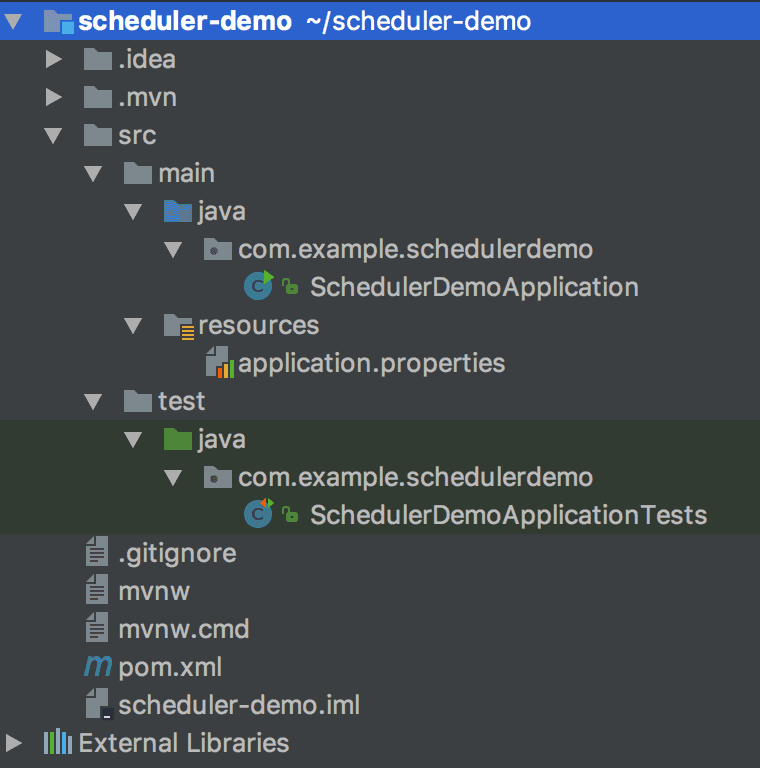Screen dimensions: 760x768
Task: Click the resources folder icon
Action: [177, 325]
